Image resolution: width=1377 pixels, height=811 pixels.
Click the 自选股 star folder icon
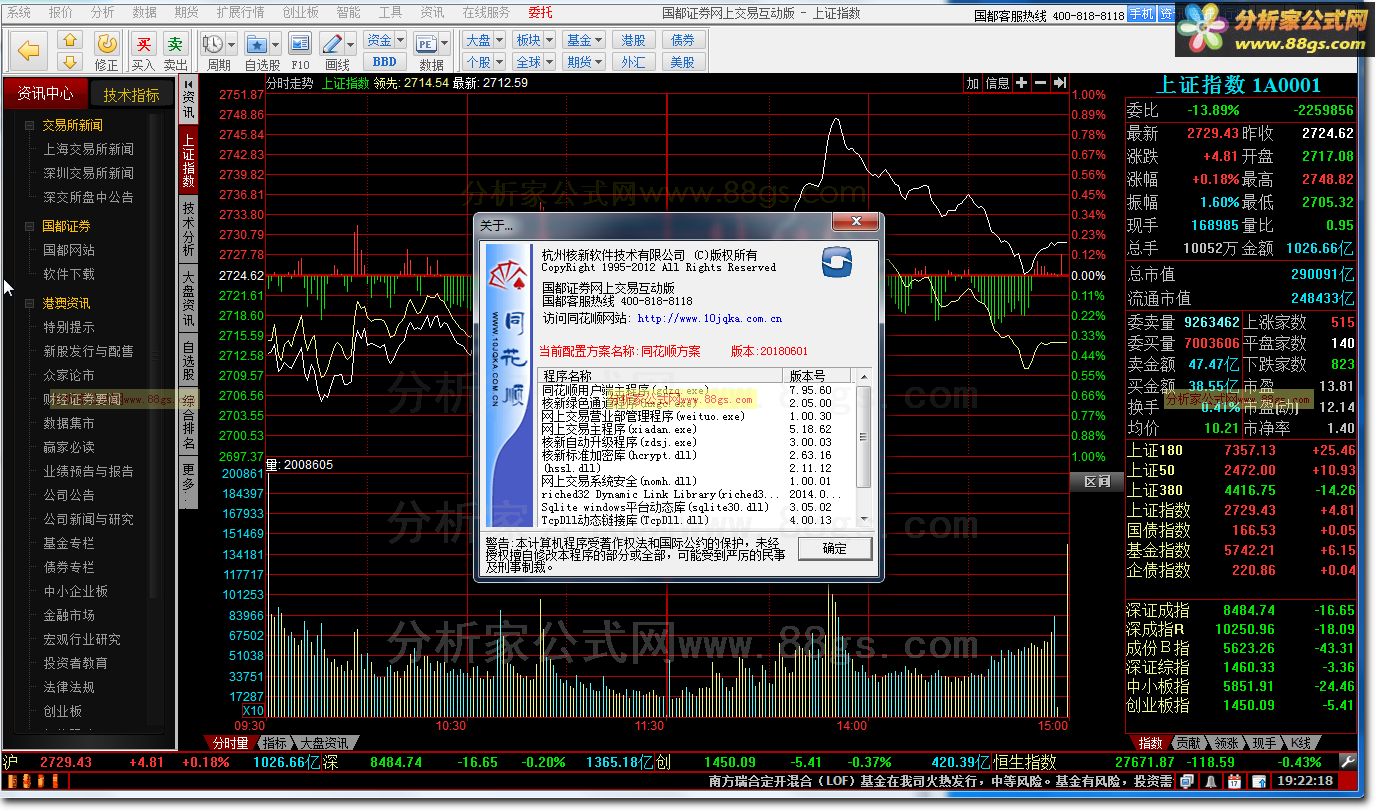click(x=256, y=44)
